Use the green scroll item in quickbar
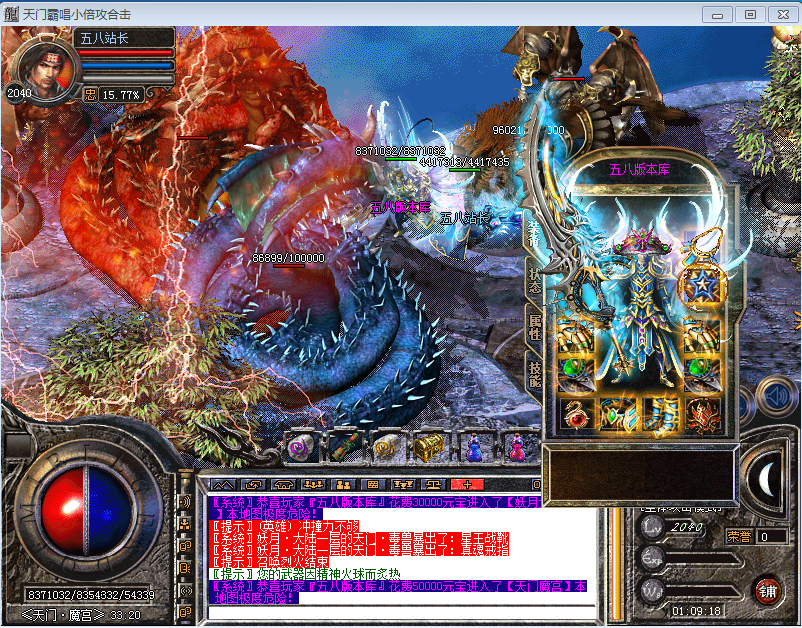This screenshot has height=628, width=802. click(x=345, y=447)
